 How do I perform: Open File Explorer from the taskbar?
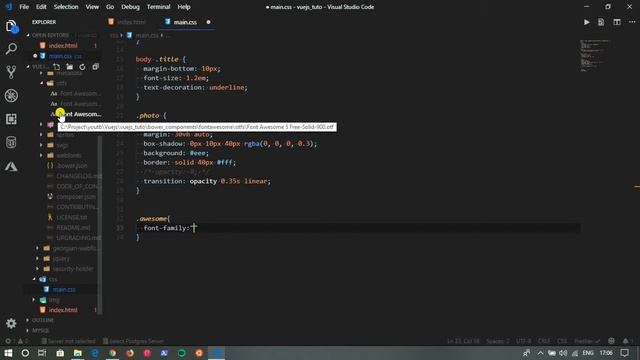pos(77,353)
